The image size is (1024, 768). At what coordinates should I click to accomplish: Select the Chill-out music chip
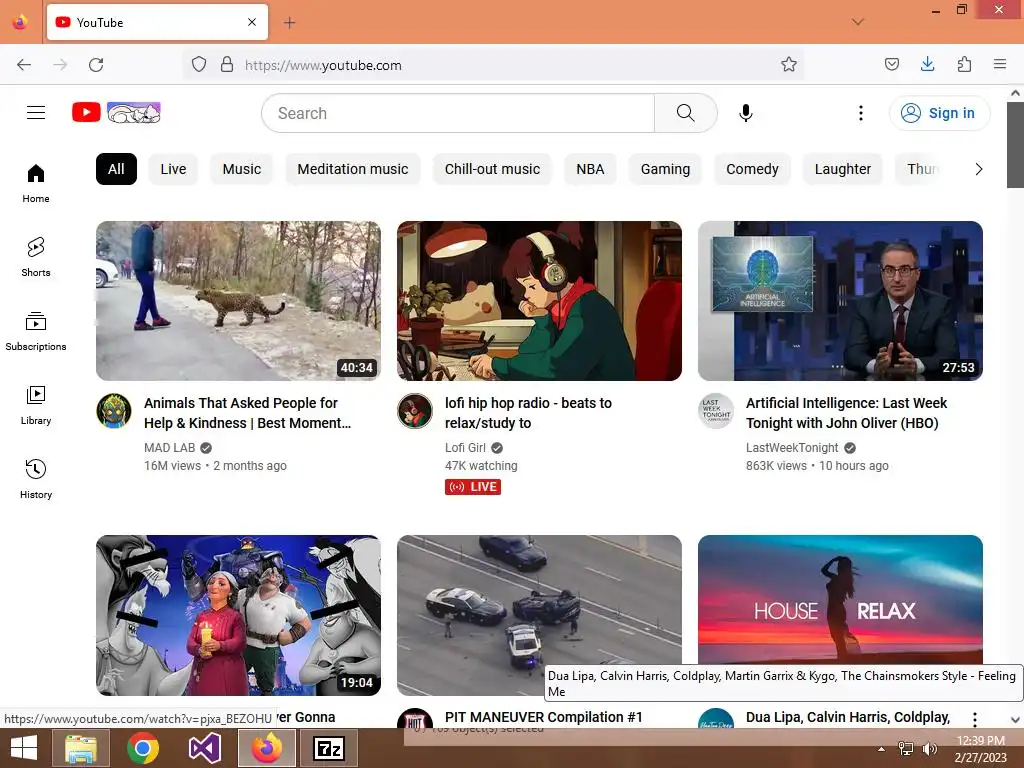pyautogui.click(x=492, y=169)
